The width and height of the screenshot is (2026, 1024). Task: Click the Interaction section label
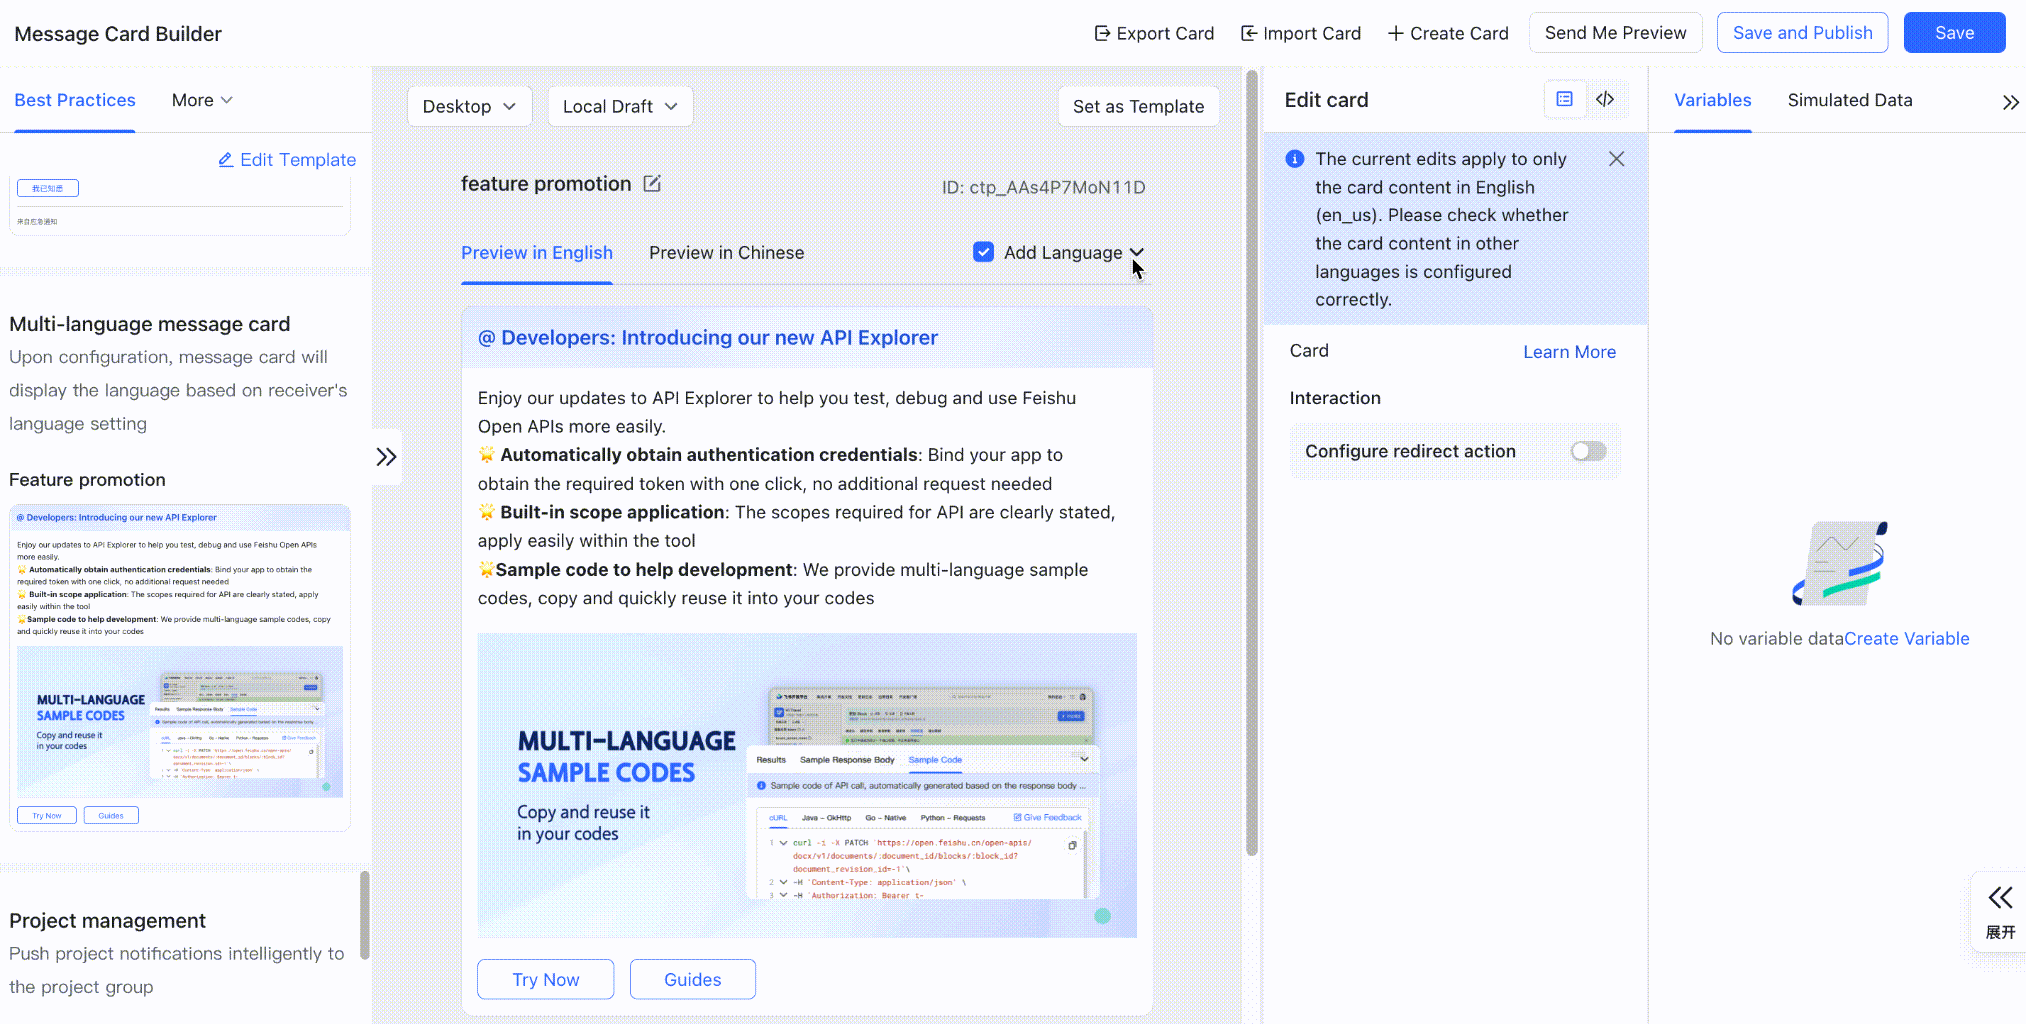pyautogui.click(x=1335, y=398)
